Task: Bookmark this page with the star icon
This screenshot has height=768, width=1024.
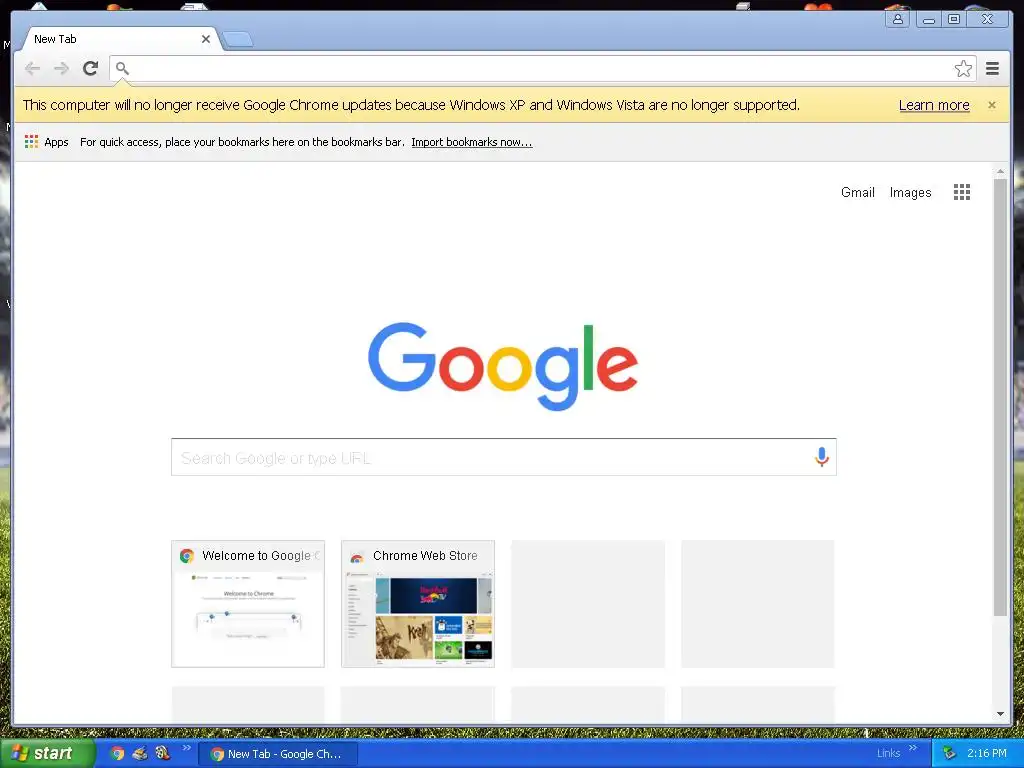Action: click(963, 69)
